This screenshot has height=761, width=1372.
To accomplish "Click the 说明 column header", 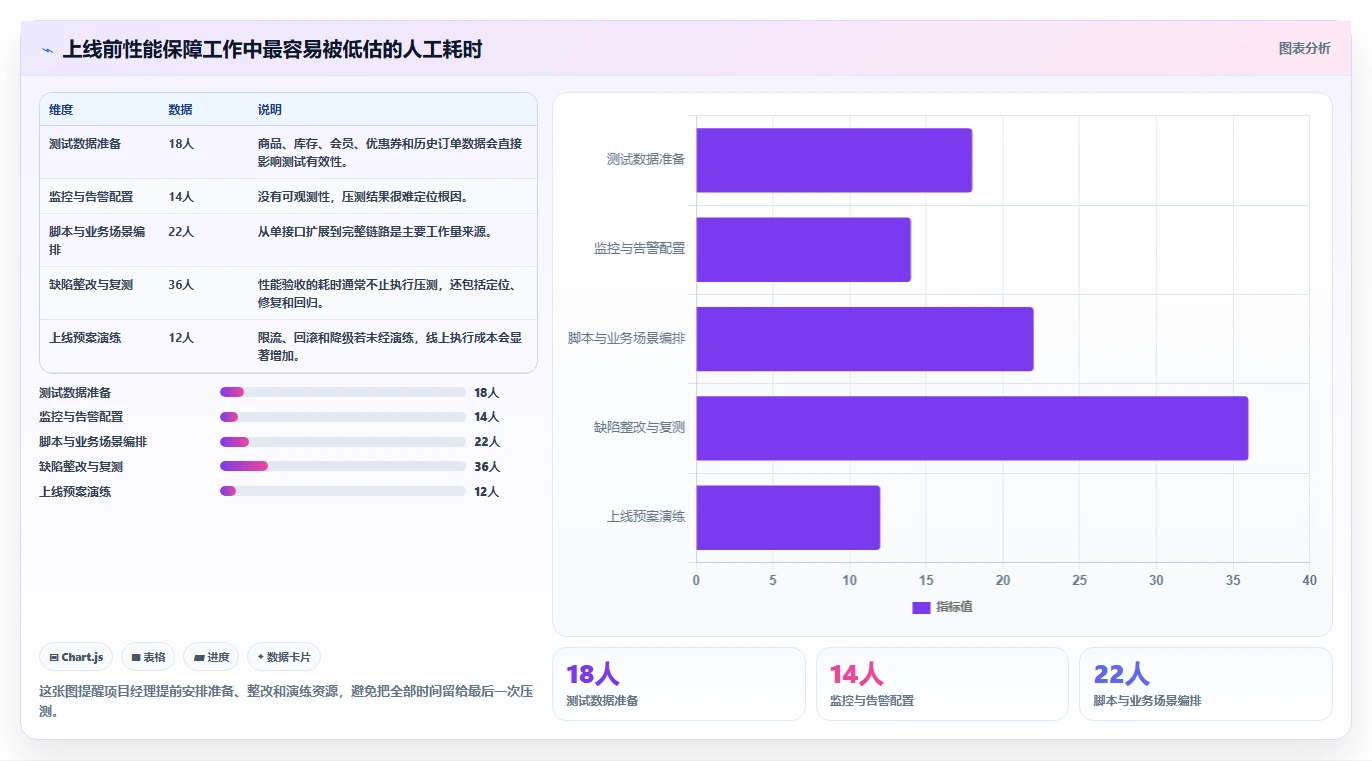I will click(x=270, y=110).
